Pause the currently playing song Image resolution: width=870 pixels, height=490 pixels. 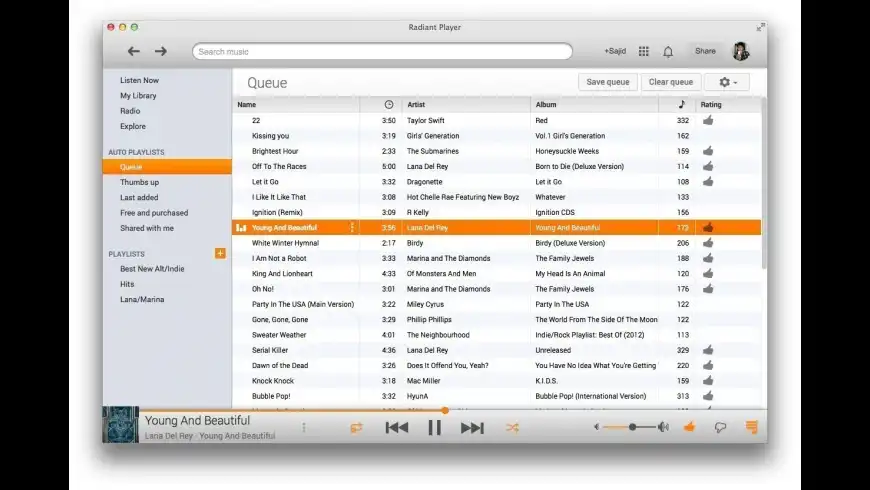(434, 427)
